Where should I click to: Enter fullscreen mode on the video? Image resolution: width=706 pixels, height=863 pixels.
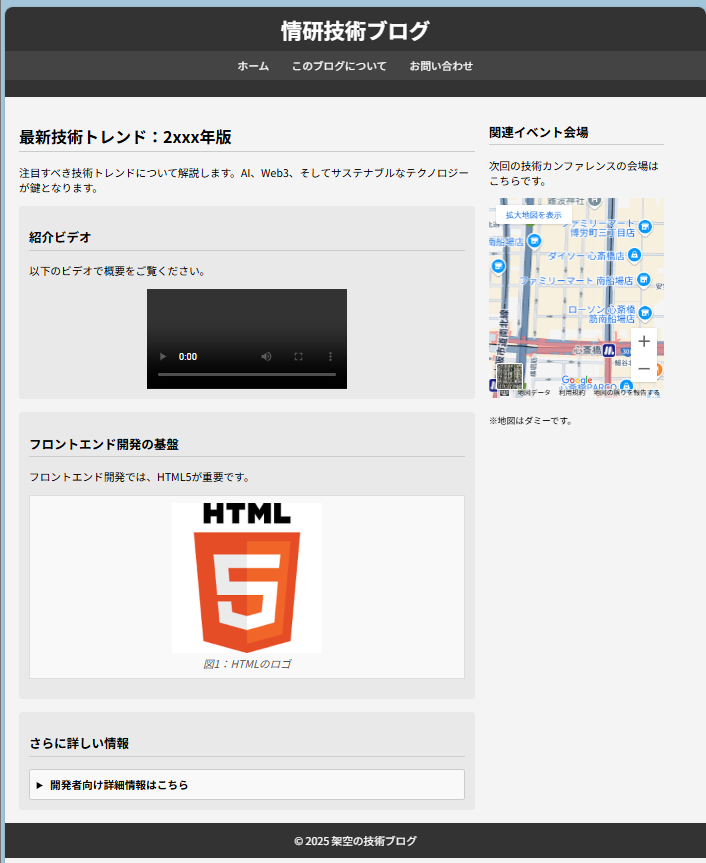[298, 357]
